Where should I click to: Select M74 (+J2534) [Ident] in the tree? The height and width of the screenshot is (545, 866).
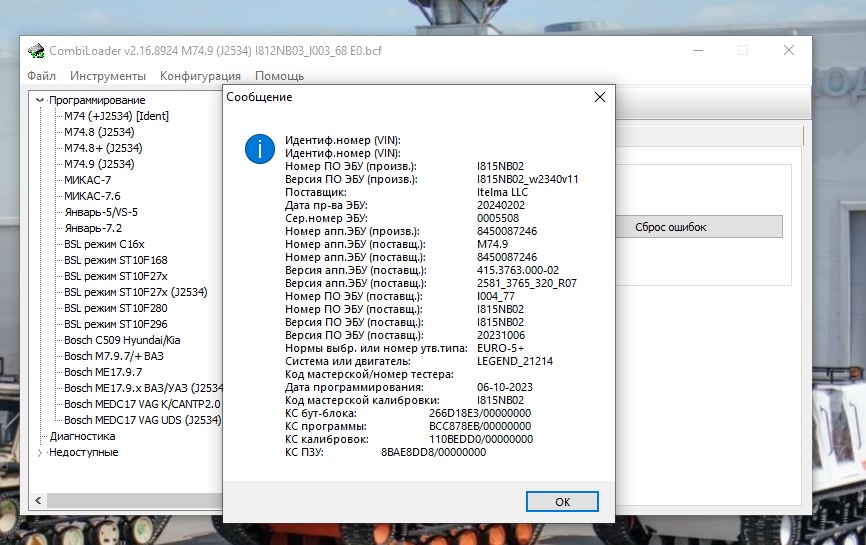(116, 116)
